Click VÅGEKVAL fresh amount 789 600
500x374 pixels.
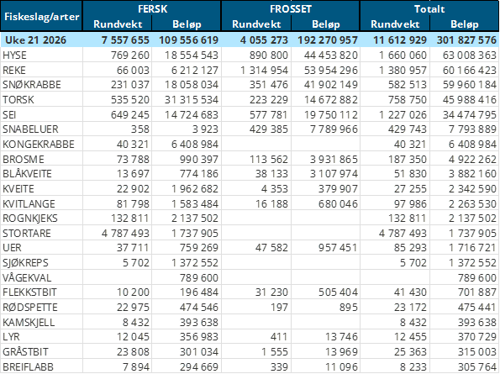tap(199, 278)
